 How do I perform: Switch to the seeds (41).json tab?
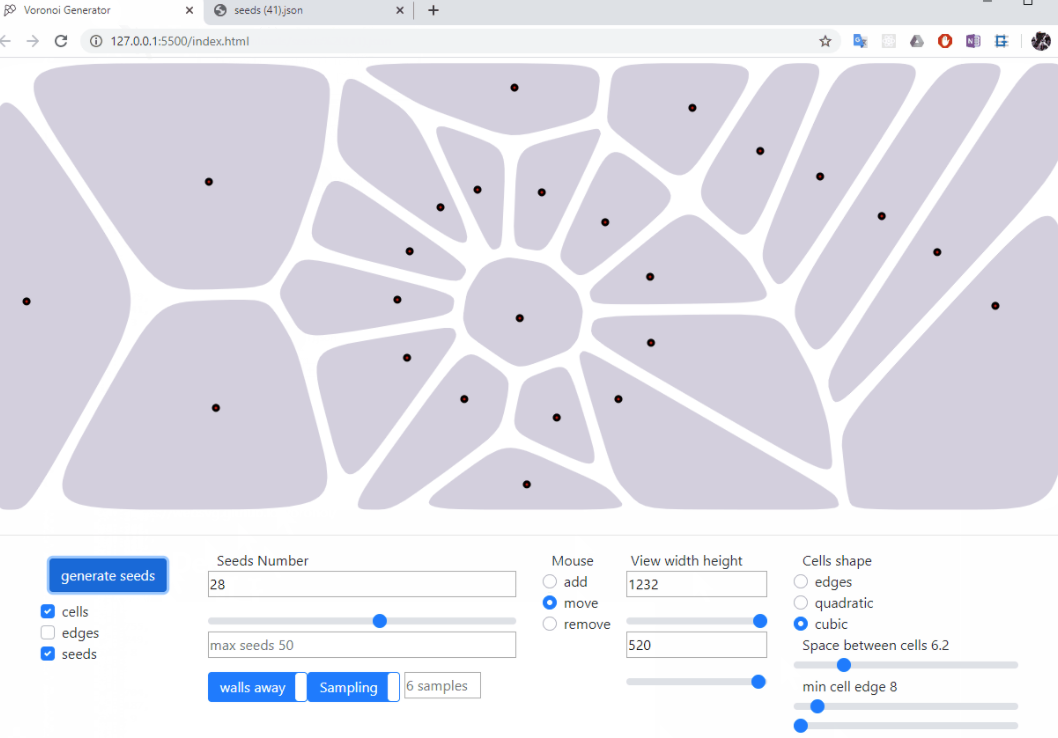click(x=300, y=11)
